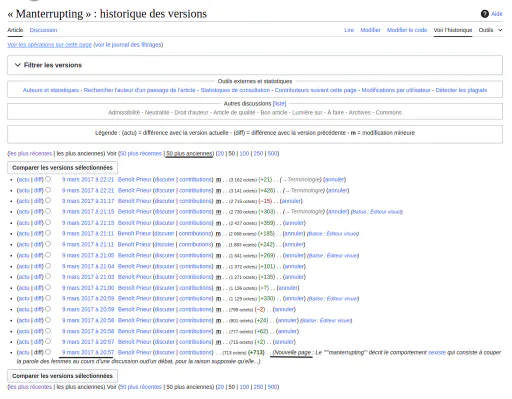Select the radio button for the 21:03 revision
Viewport: 512px width, 399px height.
click(48, 277)
